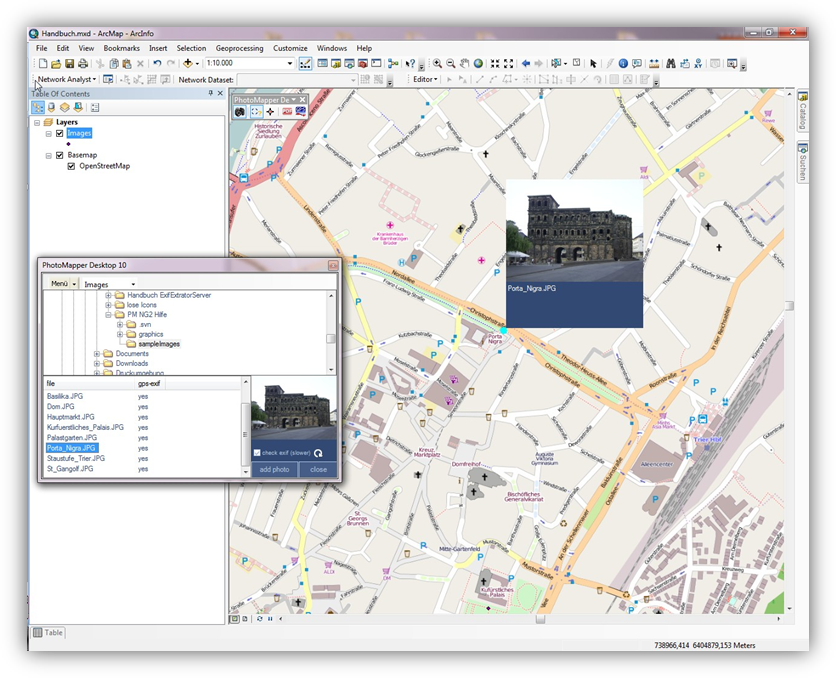Open the Catalog side panel tab
Viewport: 836px width, 678px height.
[802, 112]
